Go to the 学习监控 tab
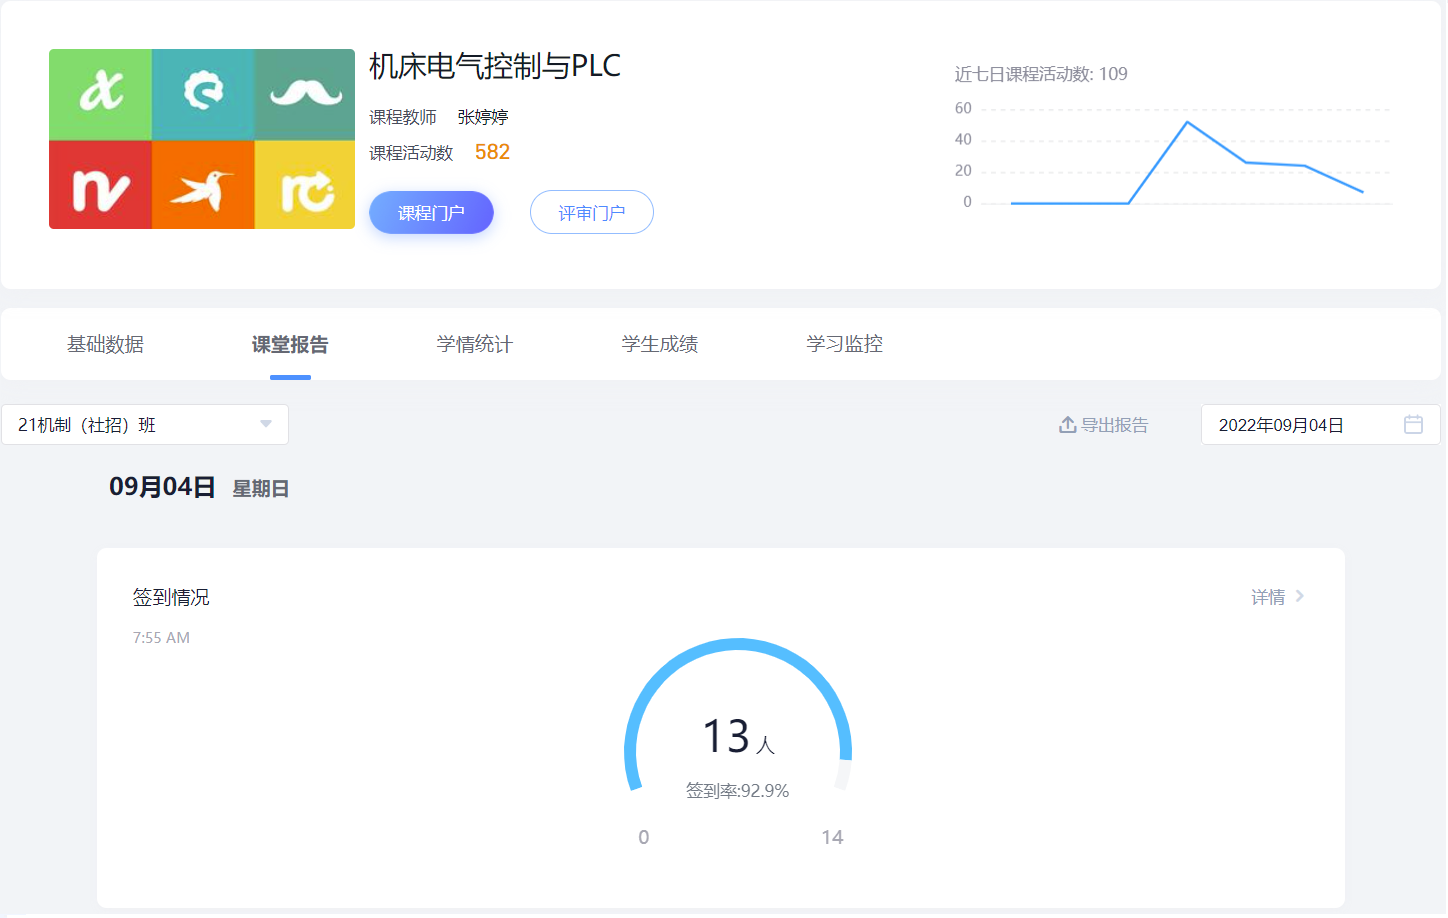 coord(844,345)
